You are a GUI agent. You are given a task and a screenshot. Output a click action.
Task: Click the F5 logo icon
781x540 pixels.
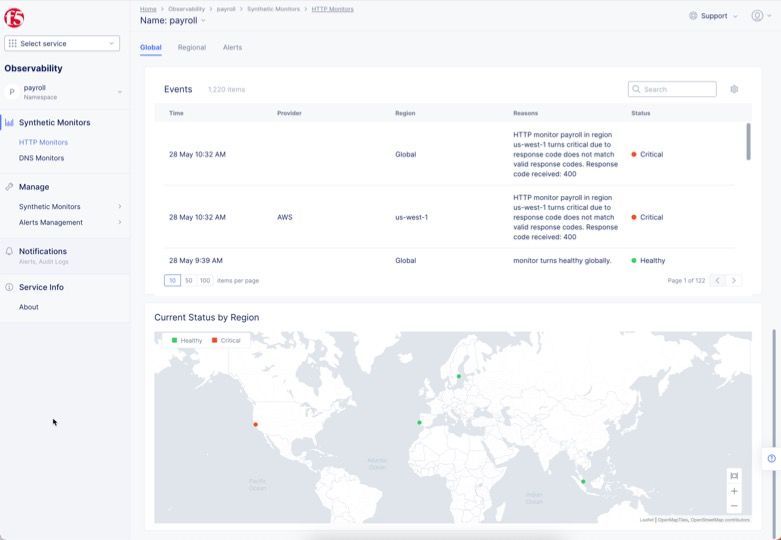(x=14, y=18)
